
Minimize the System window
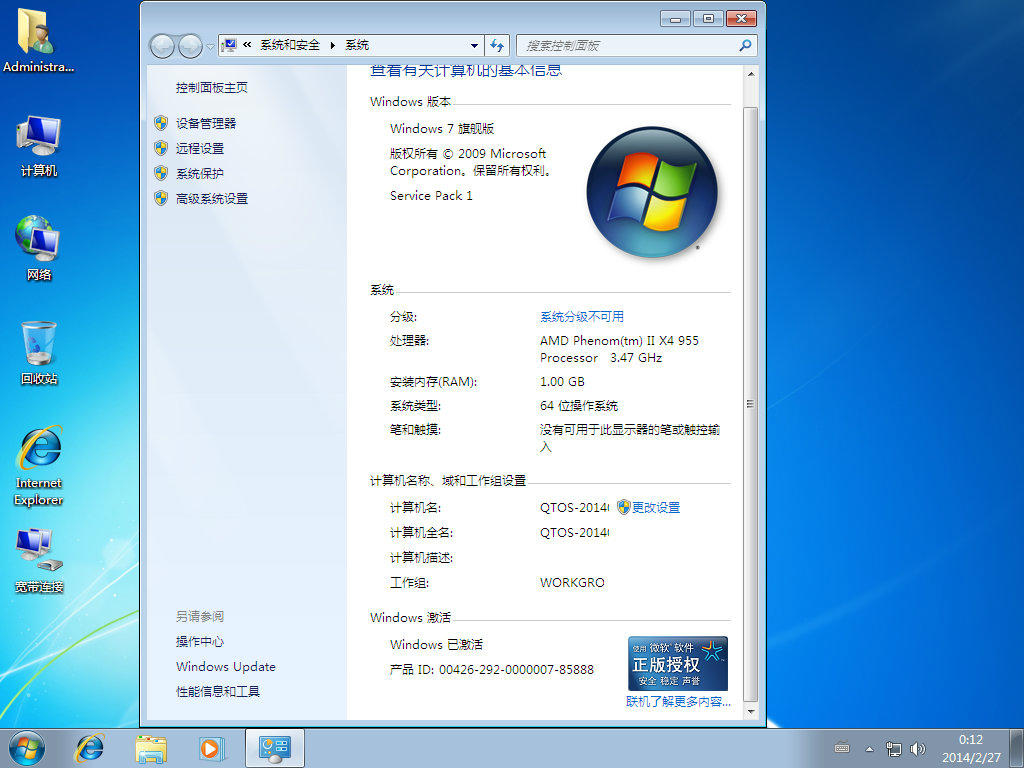[x=675, y=18]
